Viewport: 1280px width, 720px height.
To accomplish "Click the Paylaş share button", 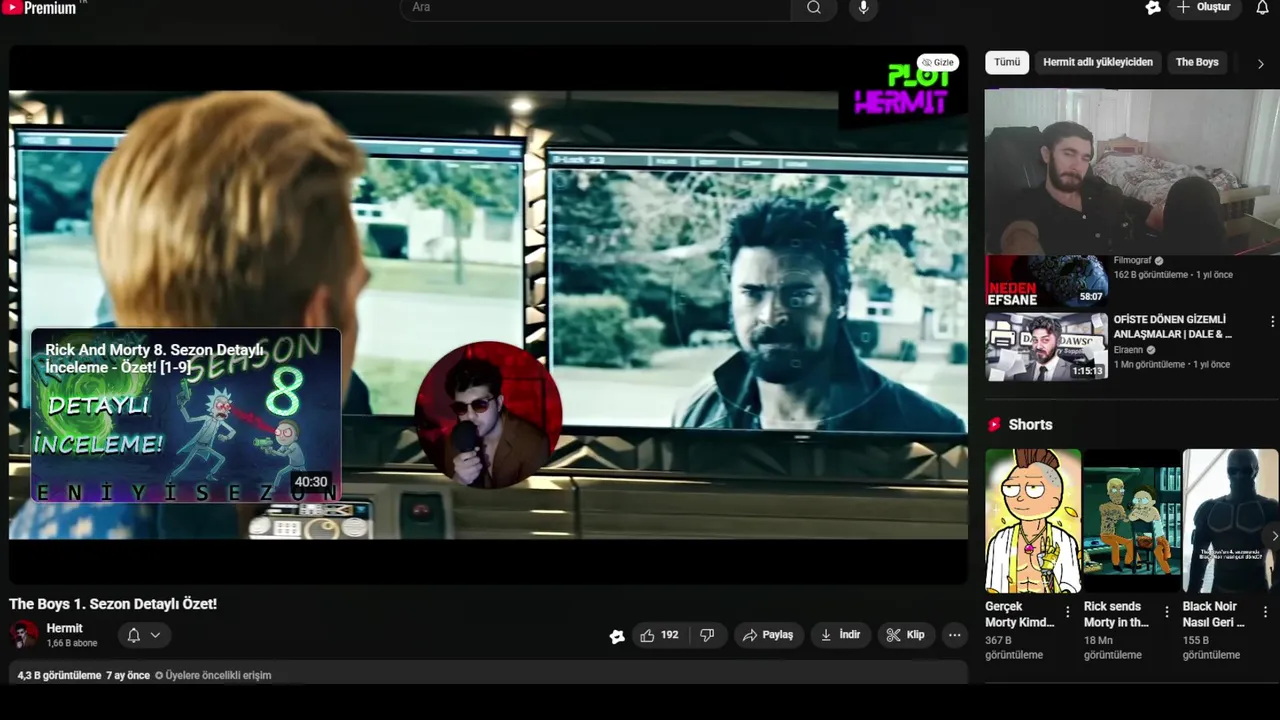I will [x=768, y=635].
